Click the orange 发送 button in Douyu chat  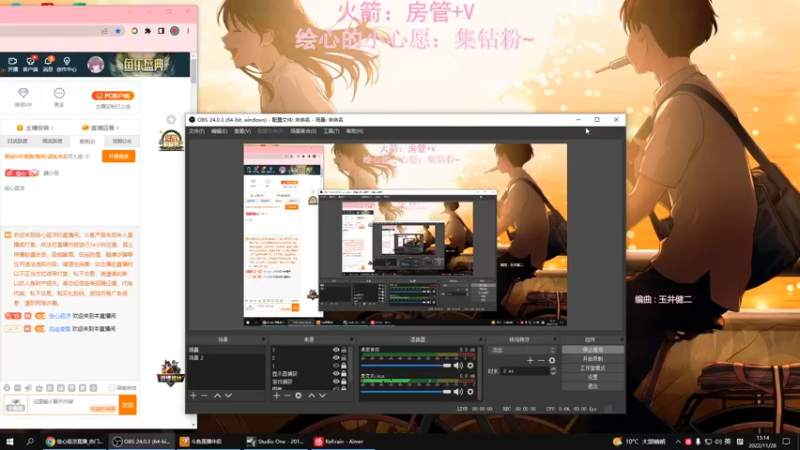pyautogui.click(x=128, y=405)
